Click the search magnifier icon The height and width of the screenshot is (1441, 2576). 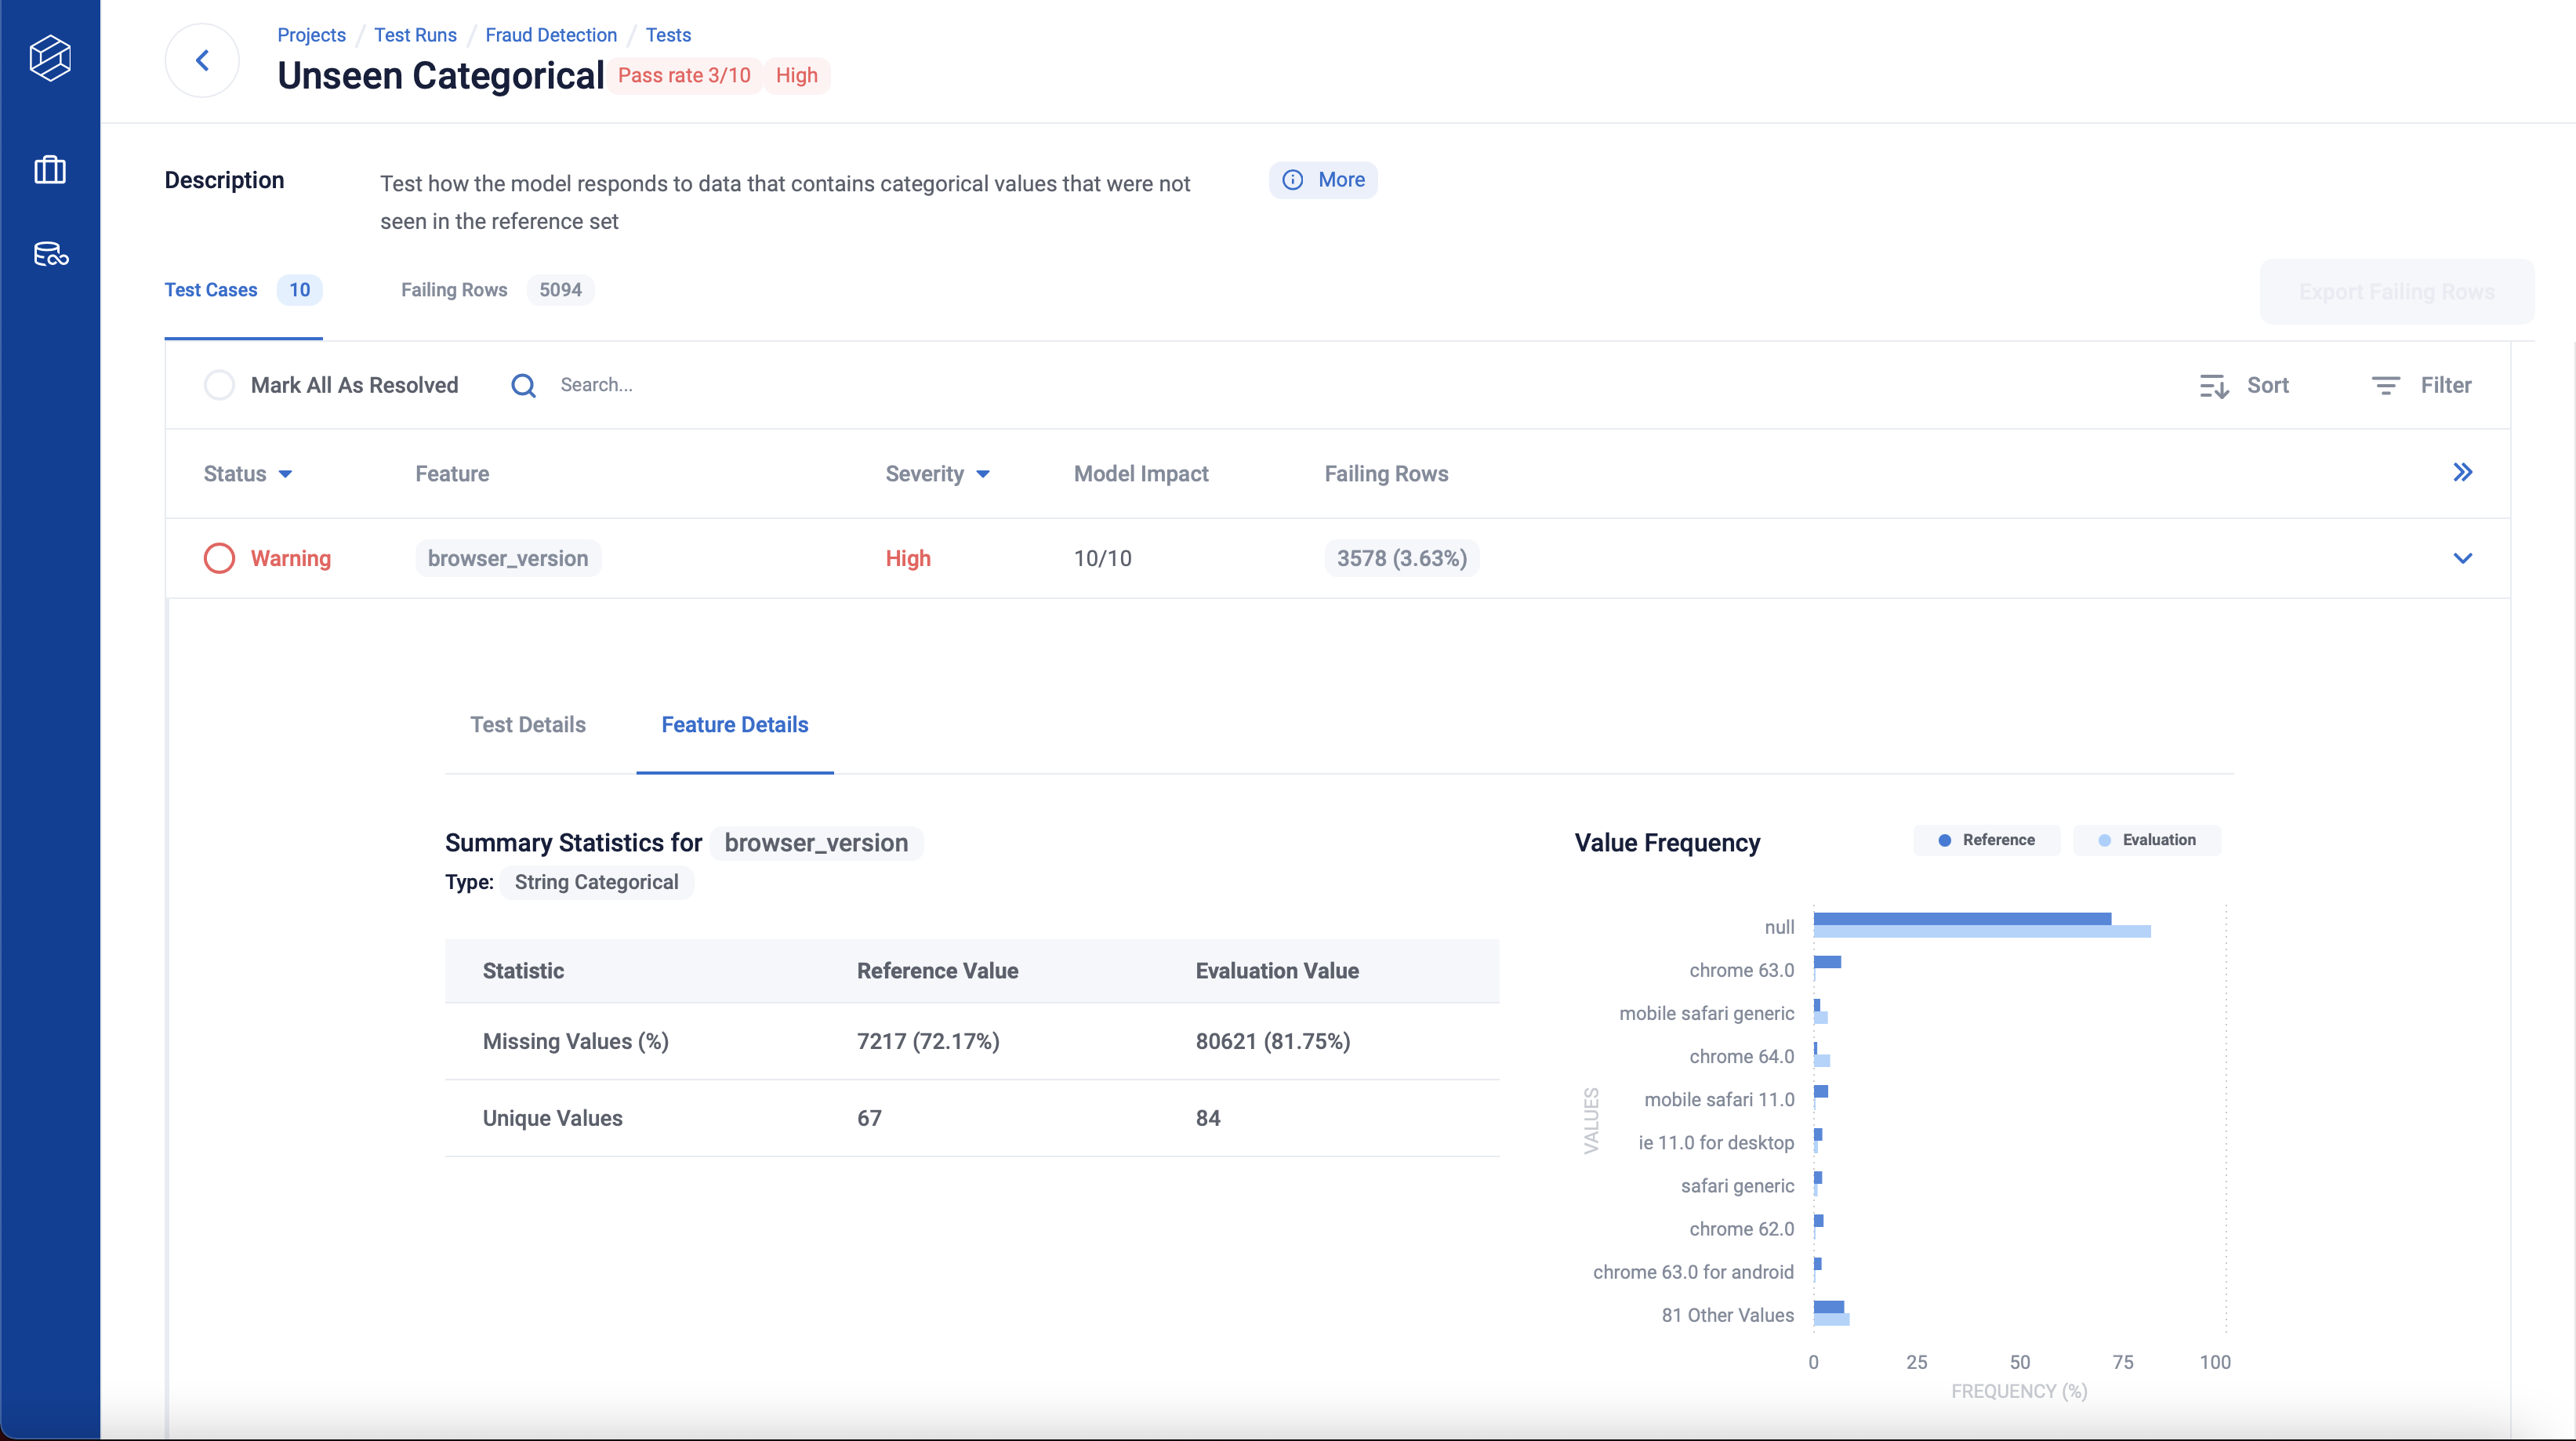pyautogui.click(x=524, y=385)
